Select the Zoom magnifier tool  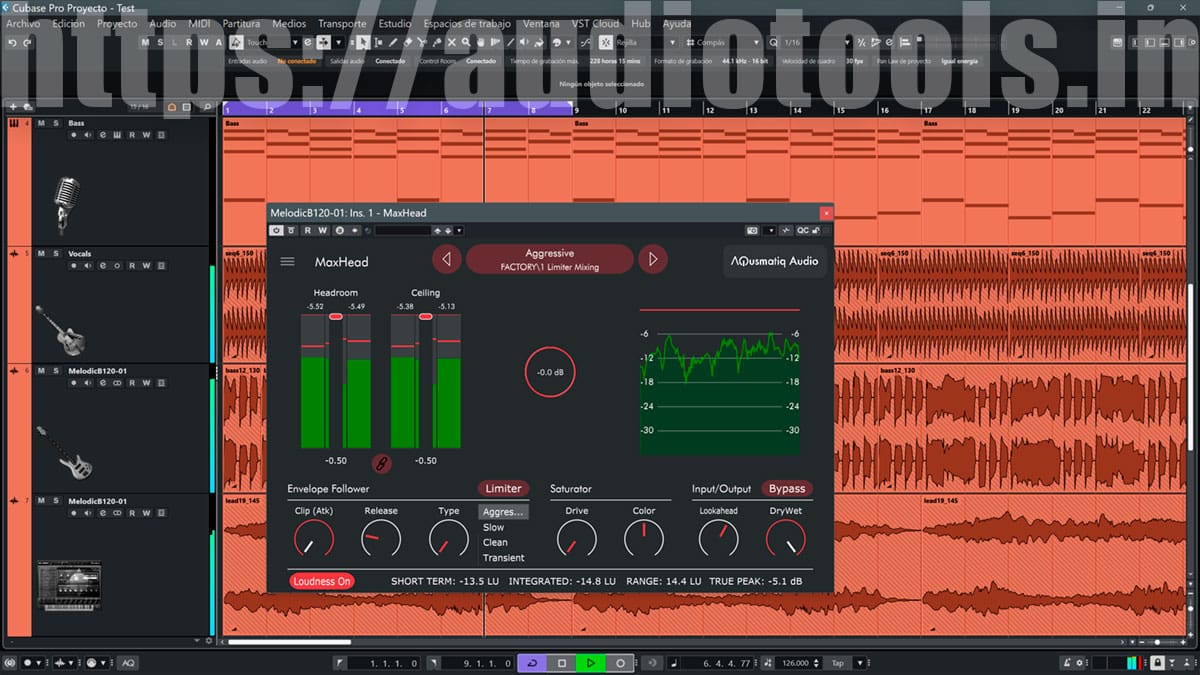(x=467, y=43)
